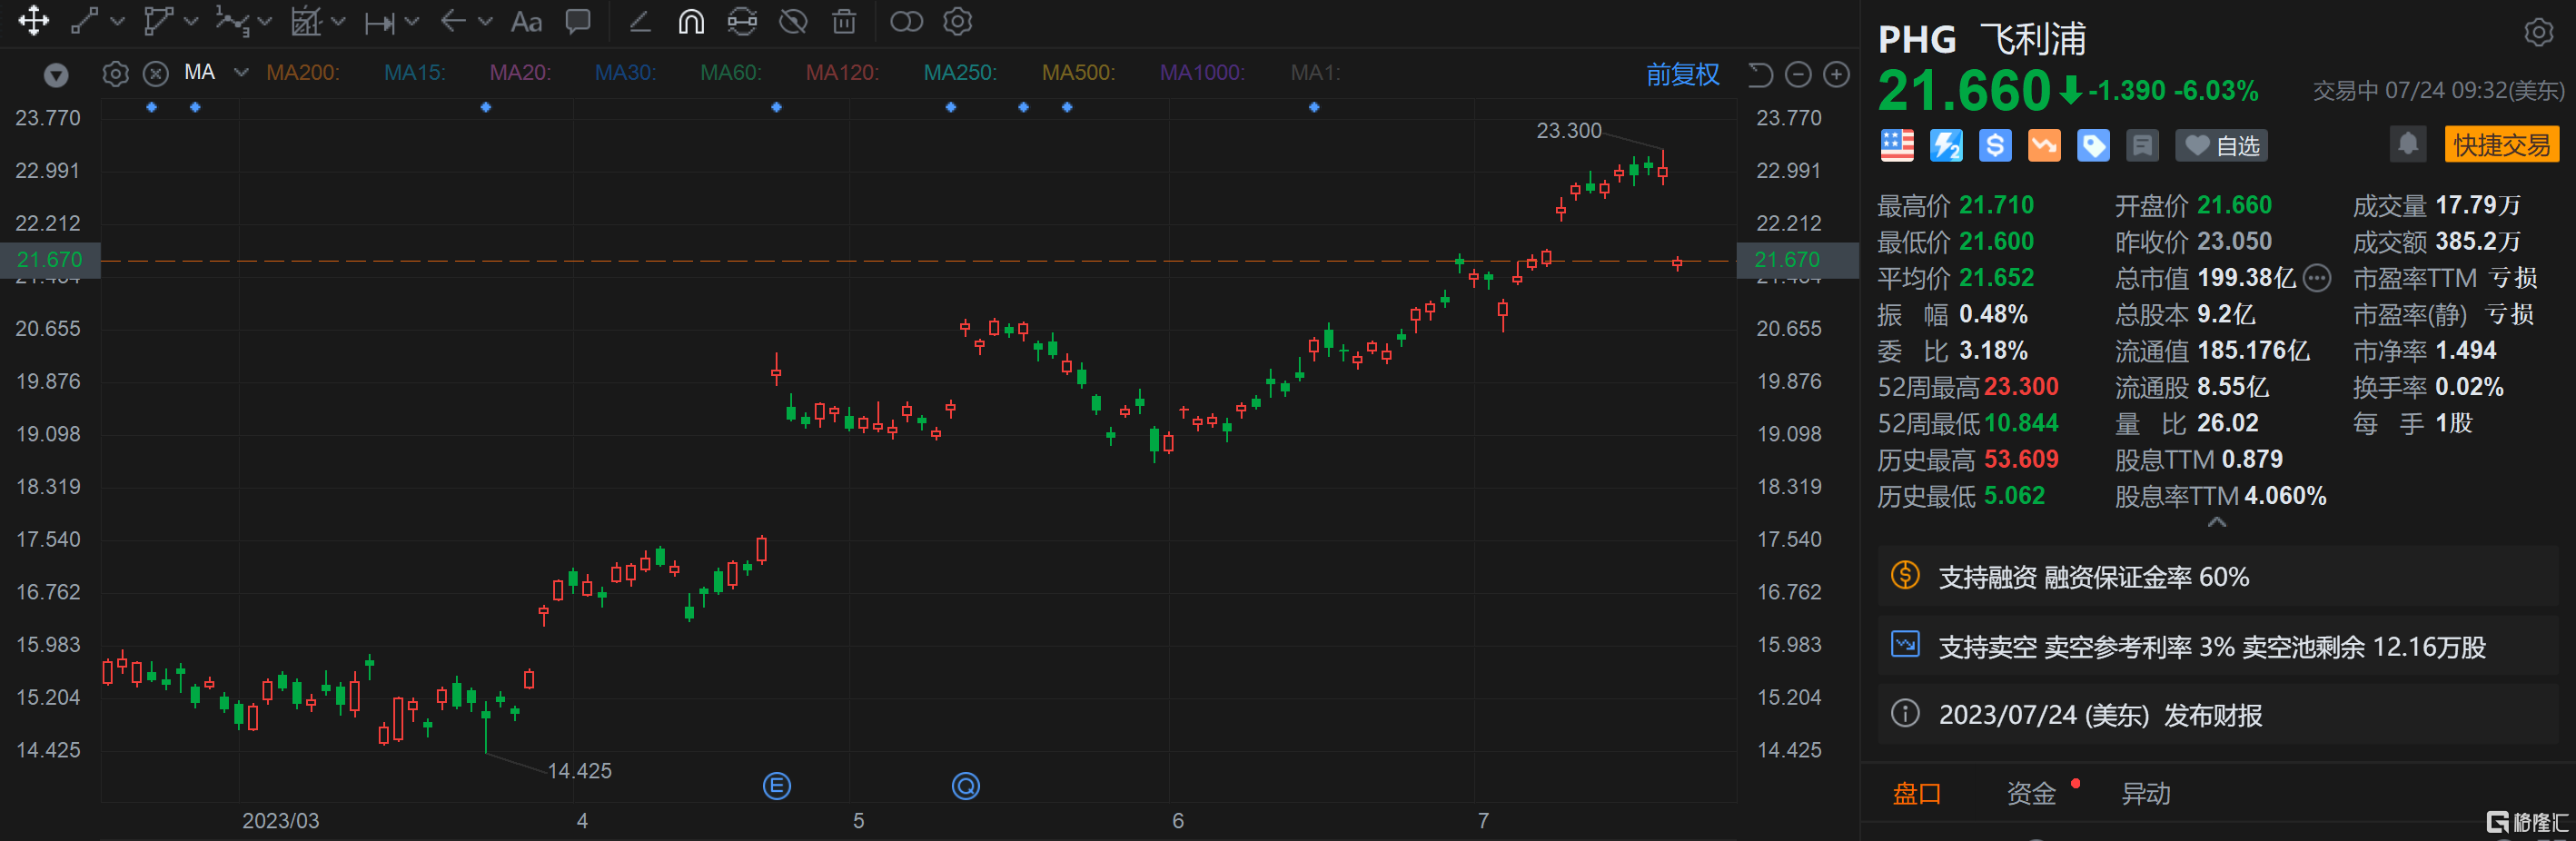The width and height of the screenshot is (2576, 841).
Task: Open the gray notes bookmark icon
Action: pyautogui.click(x=2142, y=146)
